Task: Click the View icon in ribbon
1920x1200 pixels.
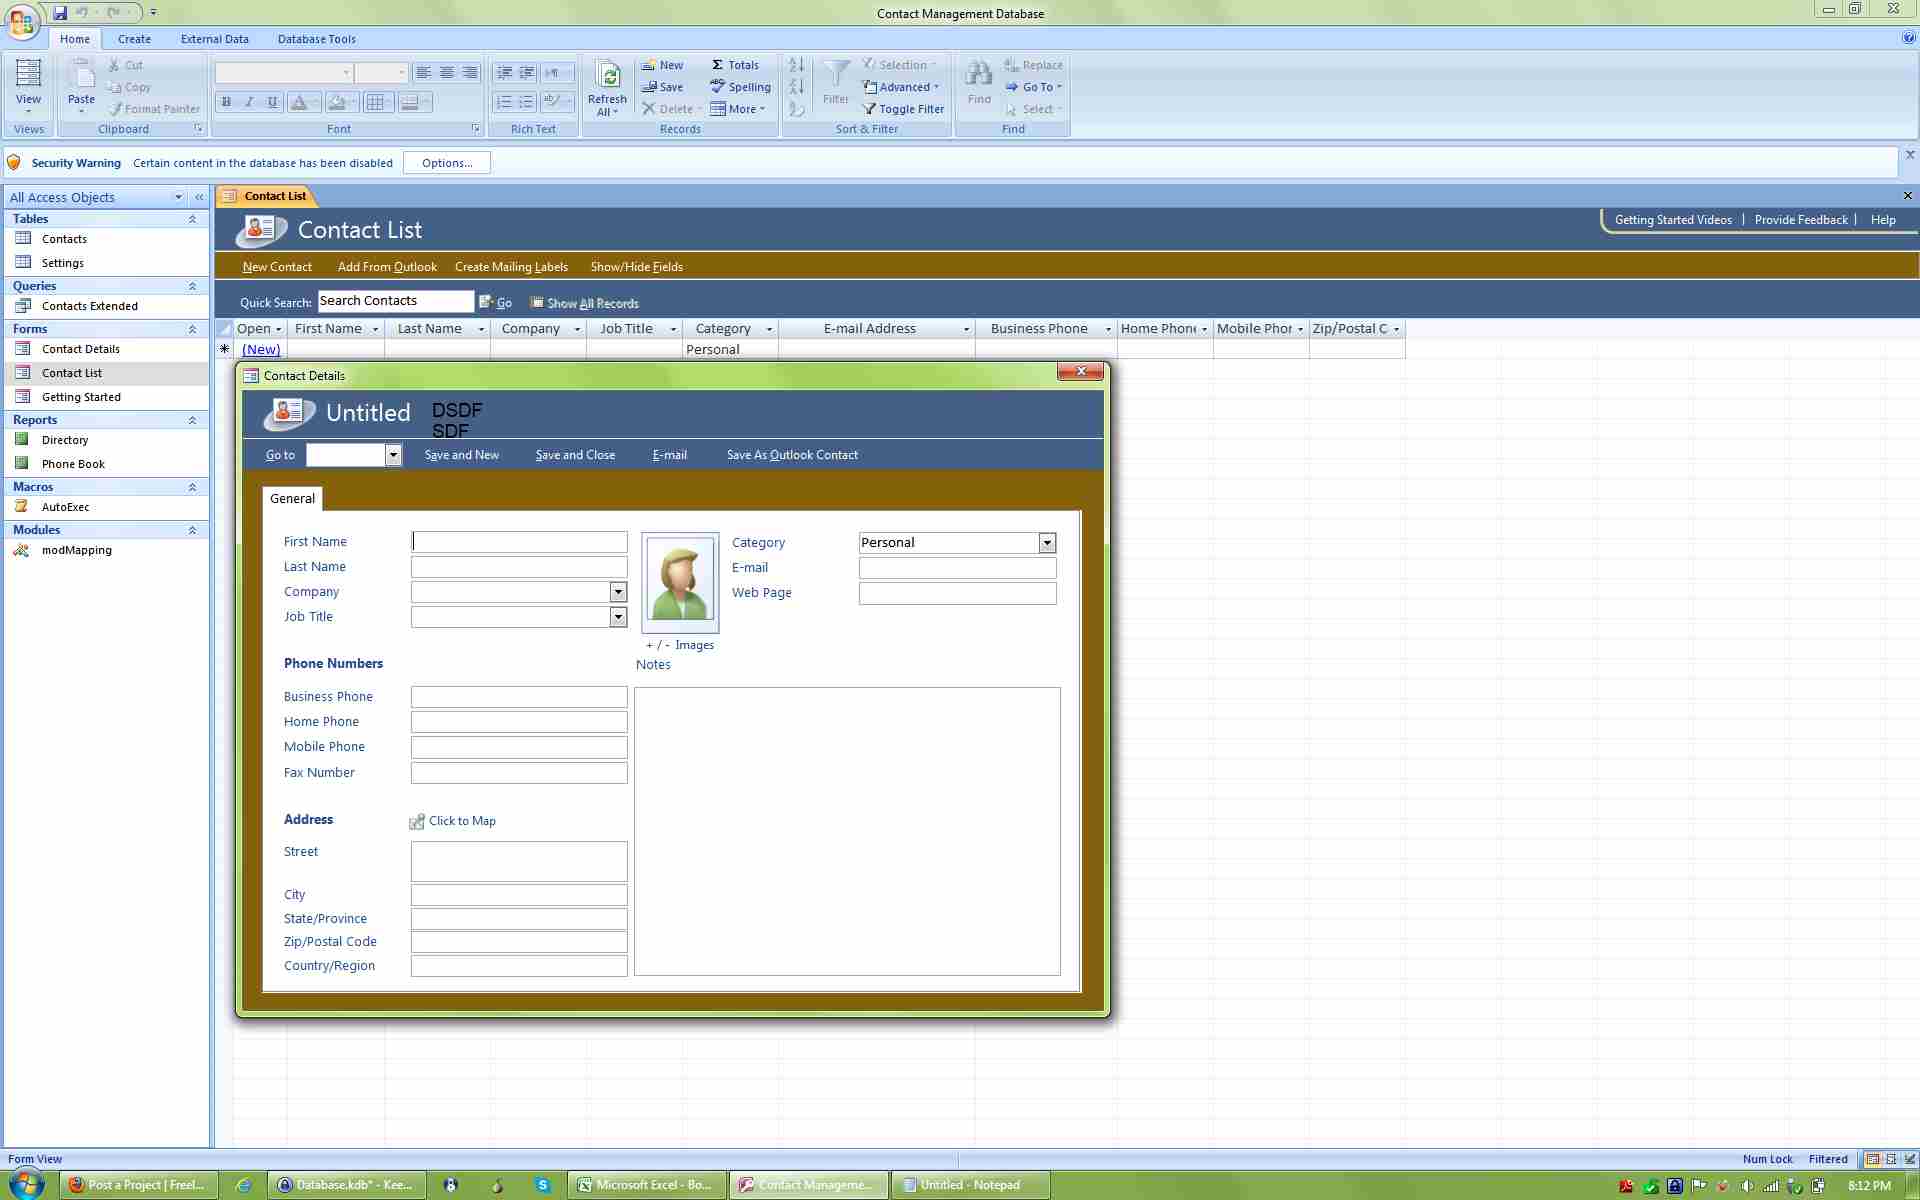Action: point(28,74)
